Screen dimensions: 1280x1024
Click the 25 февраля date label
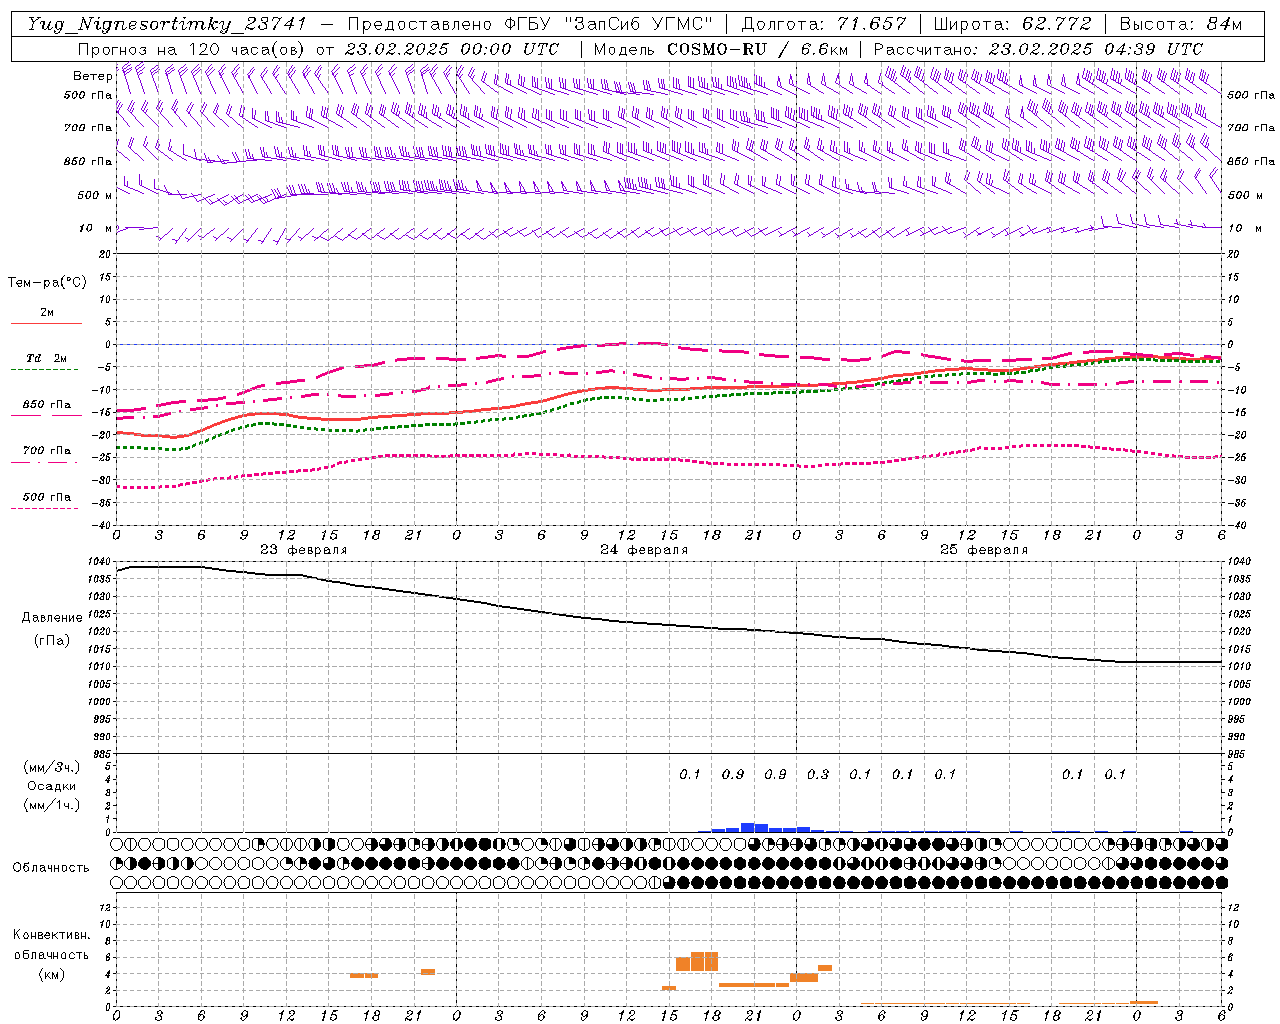pos(984,550)
